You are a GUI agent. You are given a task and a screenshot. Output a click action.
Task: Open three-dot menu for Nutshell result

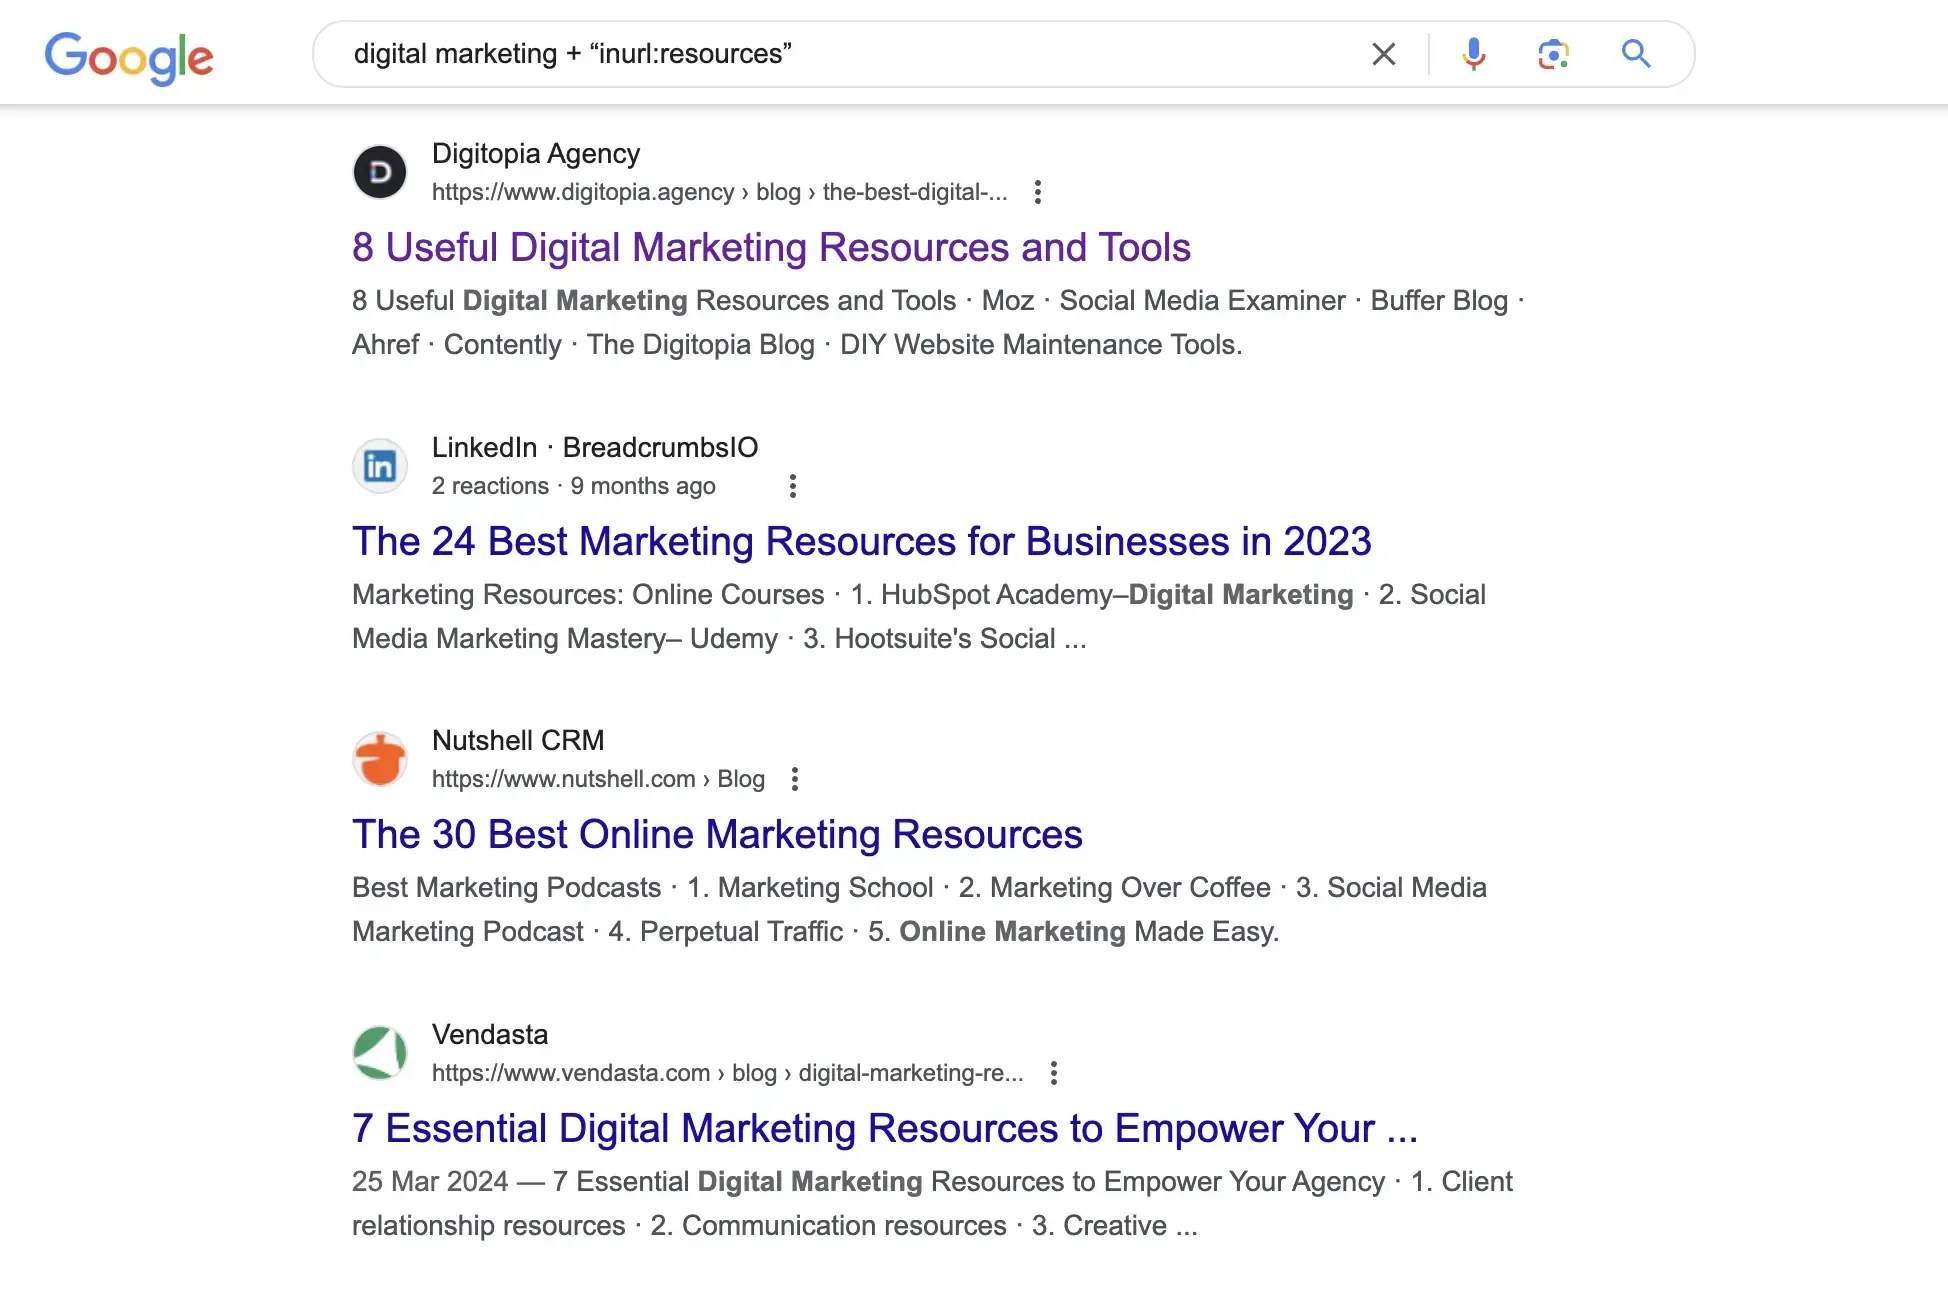795,779
